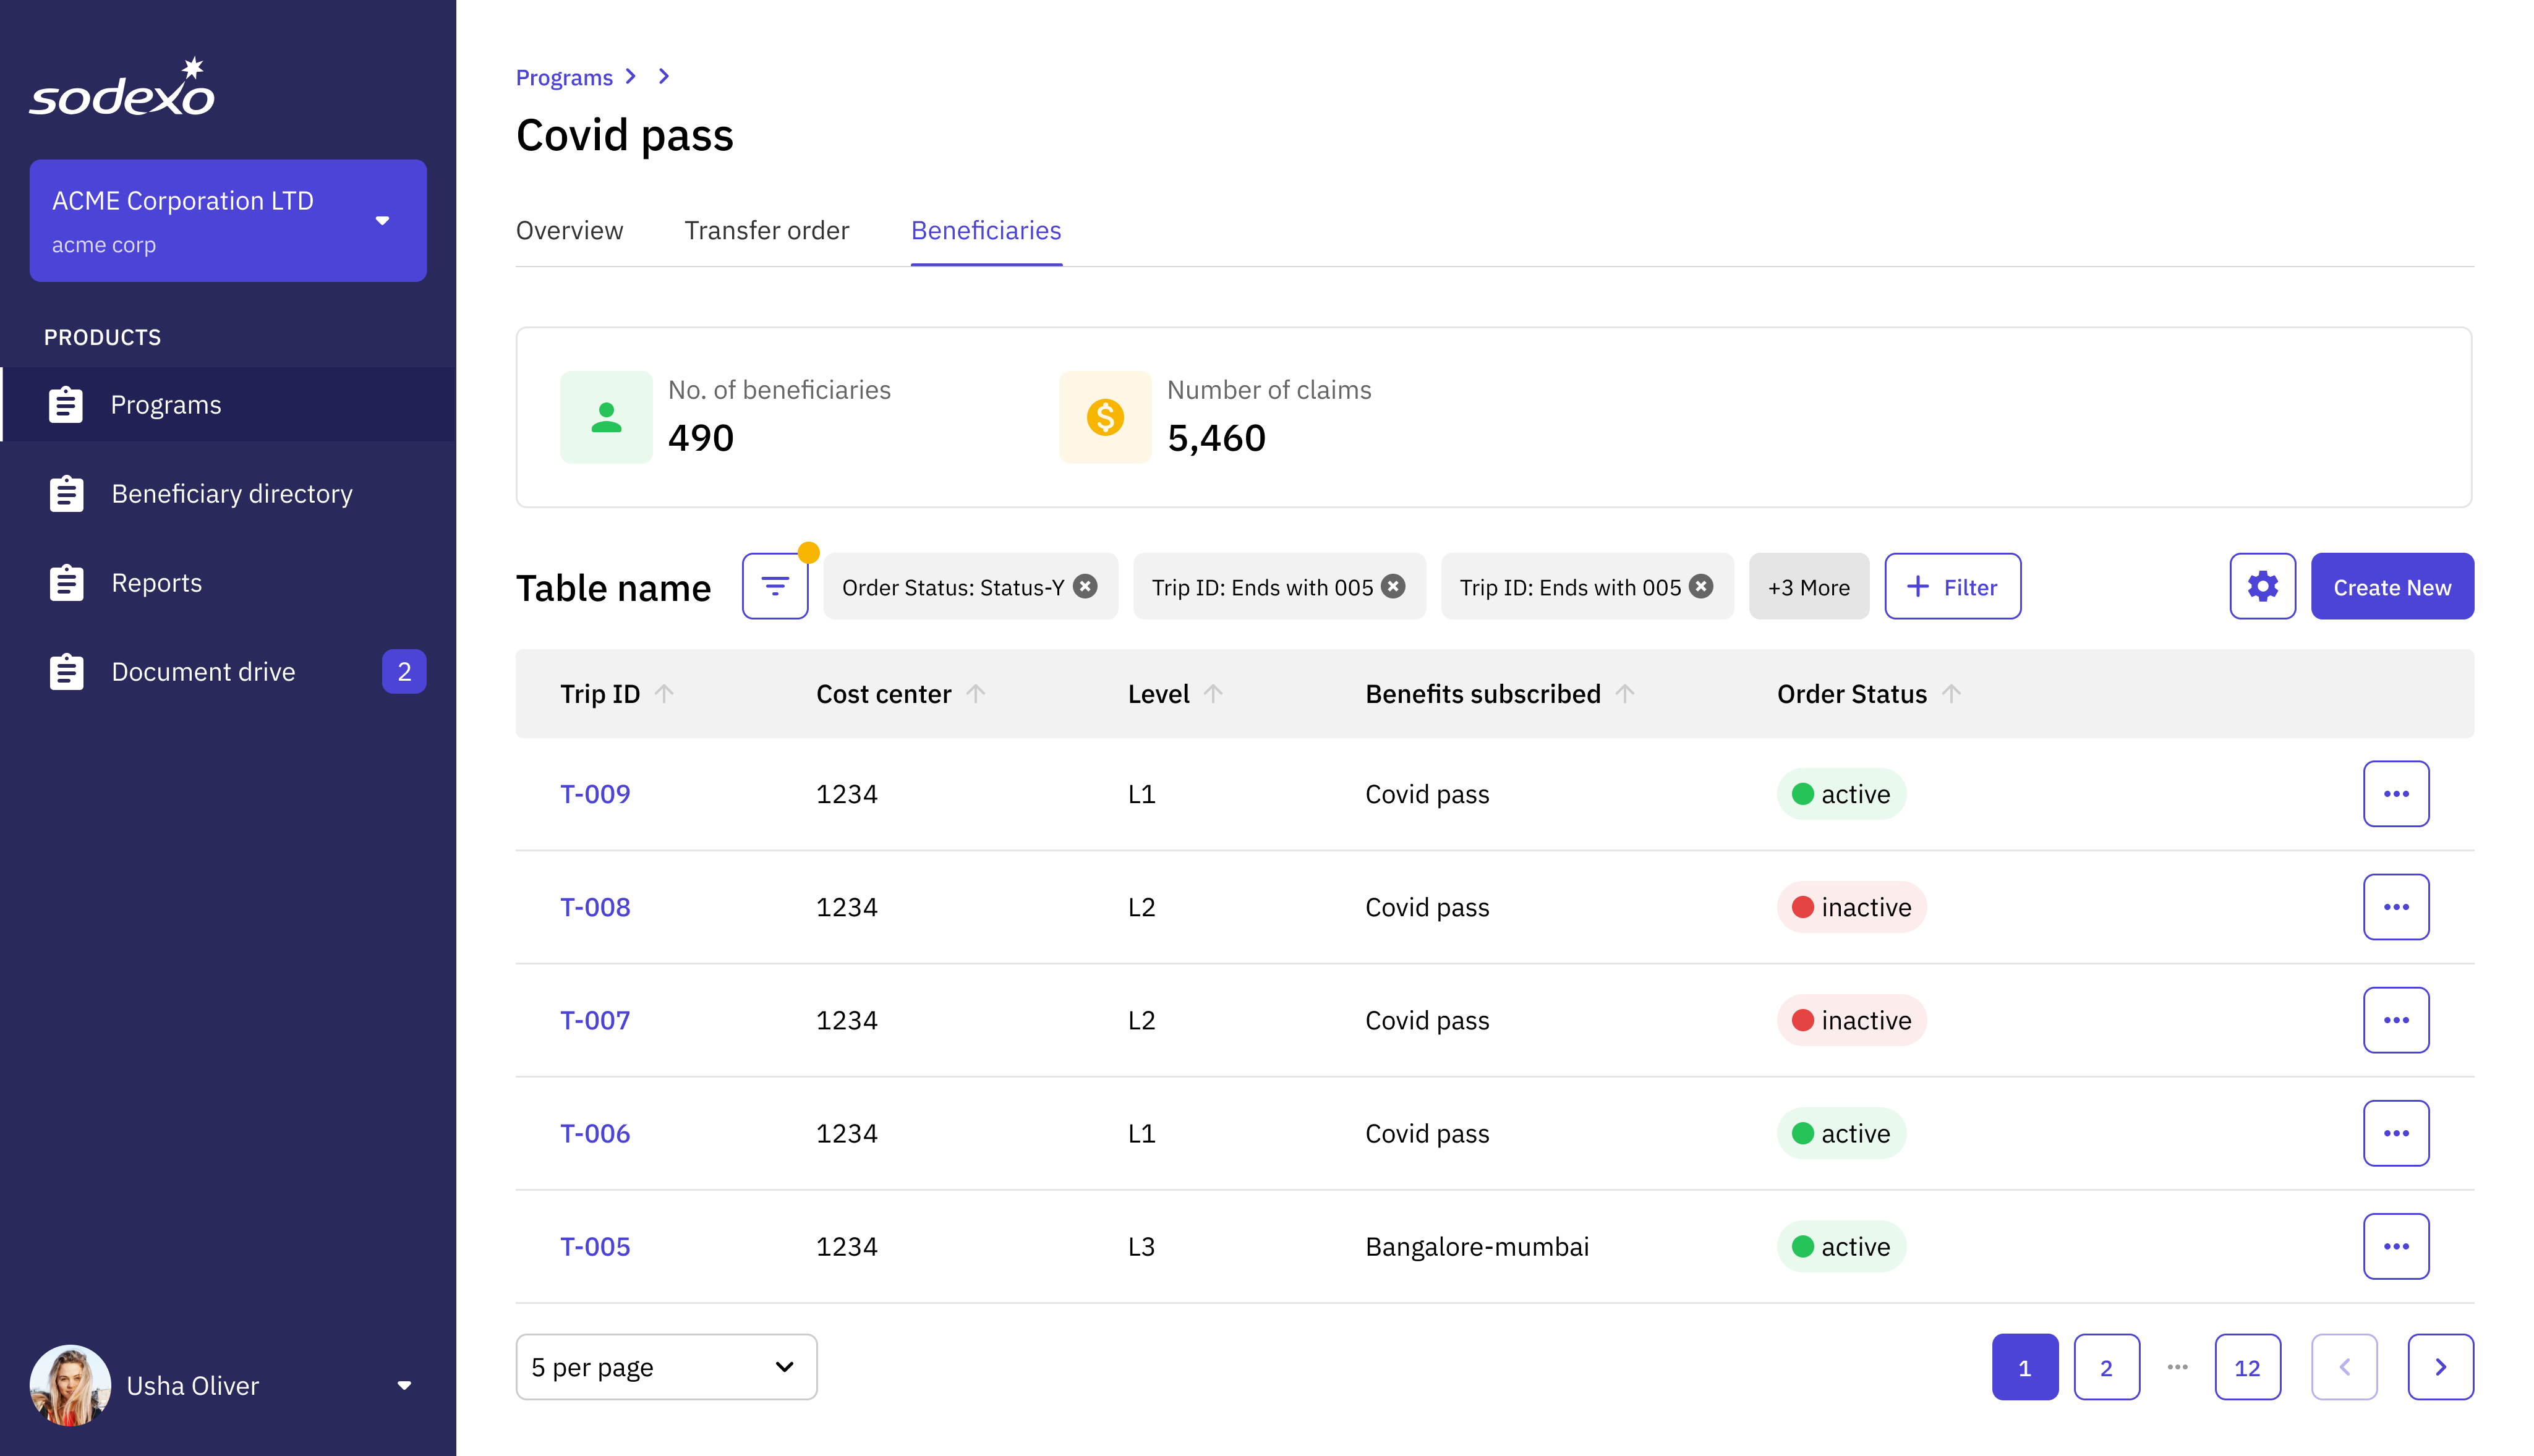
Task: Click the Document drive sidebar icon
Action: (x=67, y=672)
